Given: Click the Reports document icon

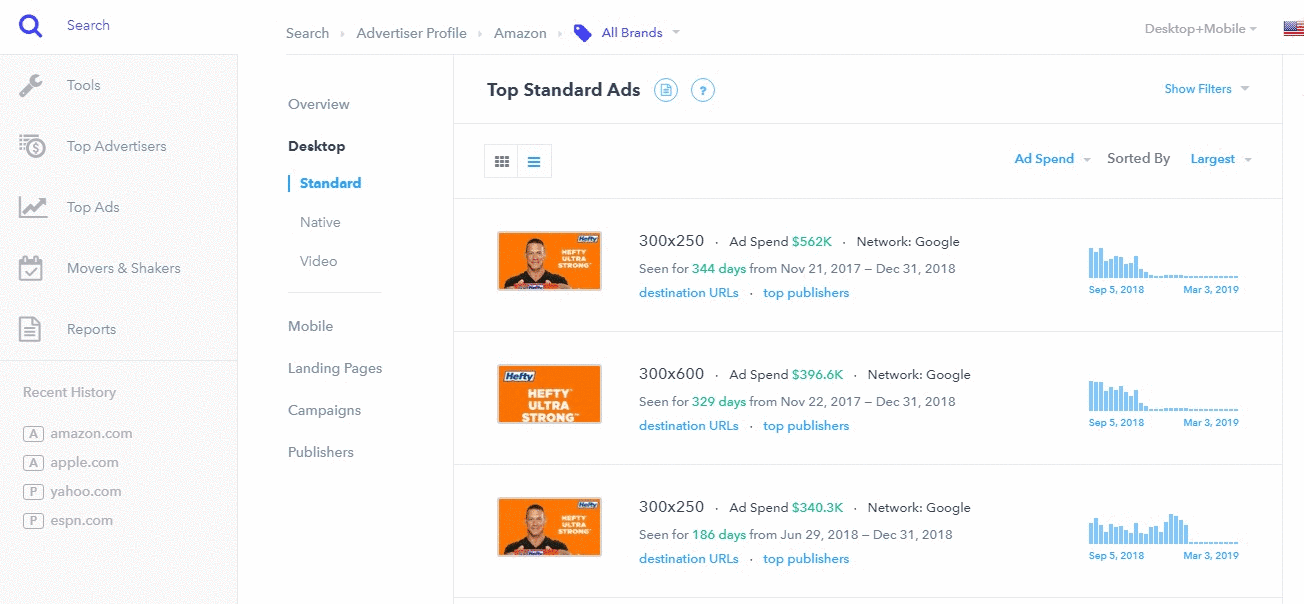Looking at the screenshot, I should 31,329.
